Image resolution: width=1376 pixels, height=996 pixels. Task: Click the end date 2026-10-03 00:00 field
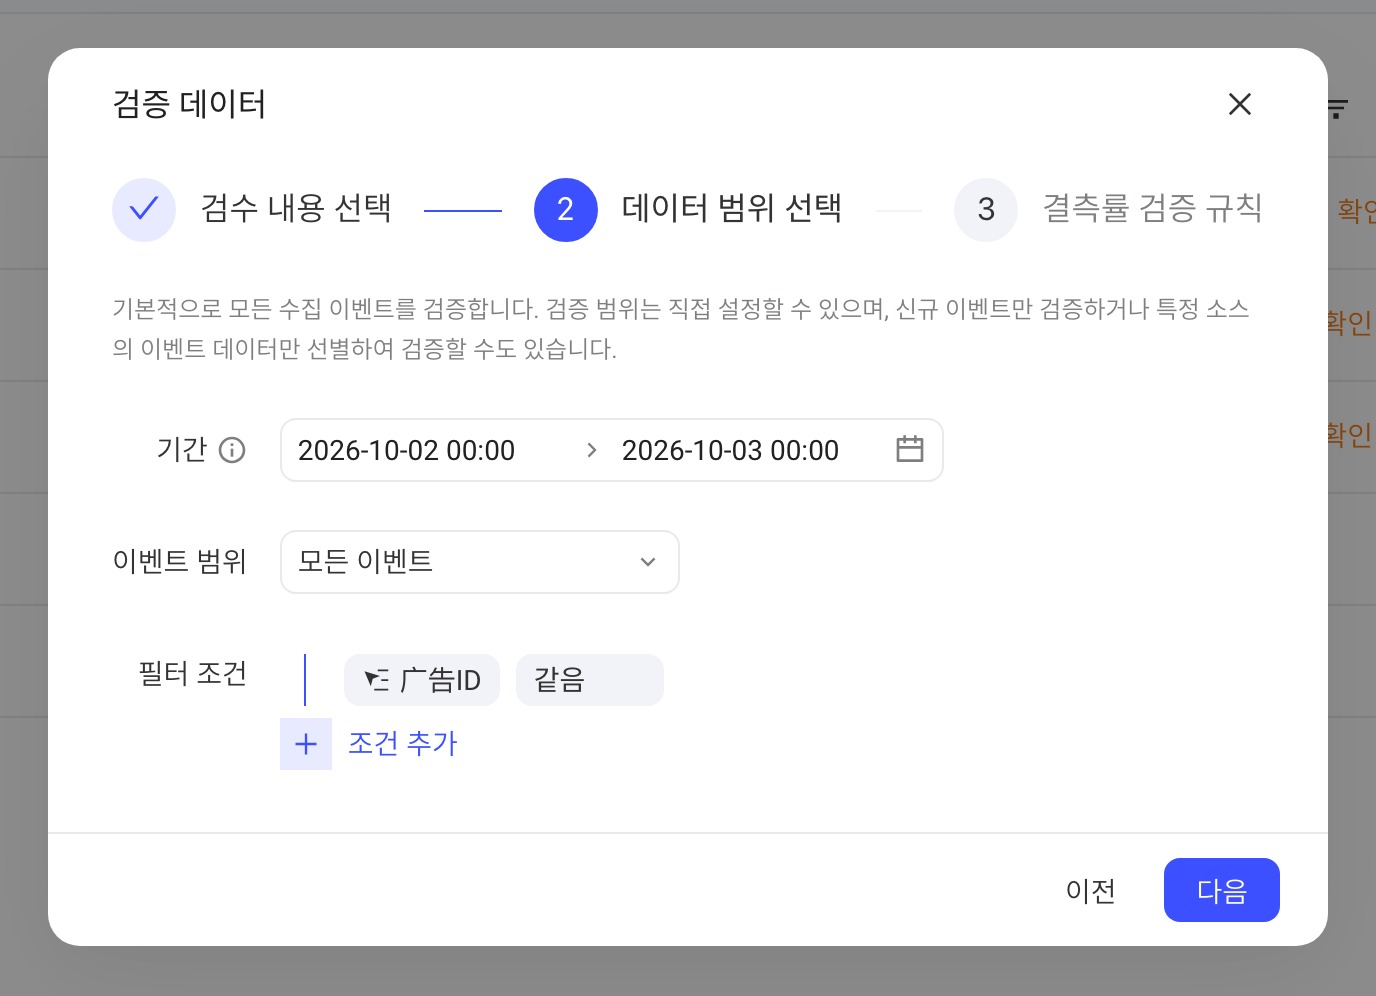[731, 450]
